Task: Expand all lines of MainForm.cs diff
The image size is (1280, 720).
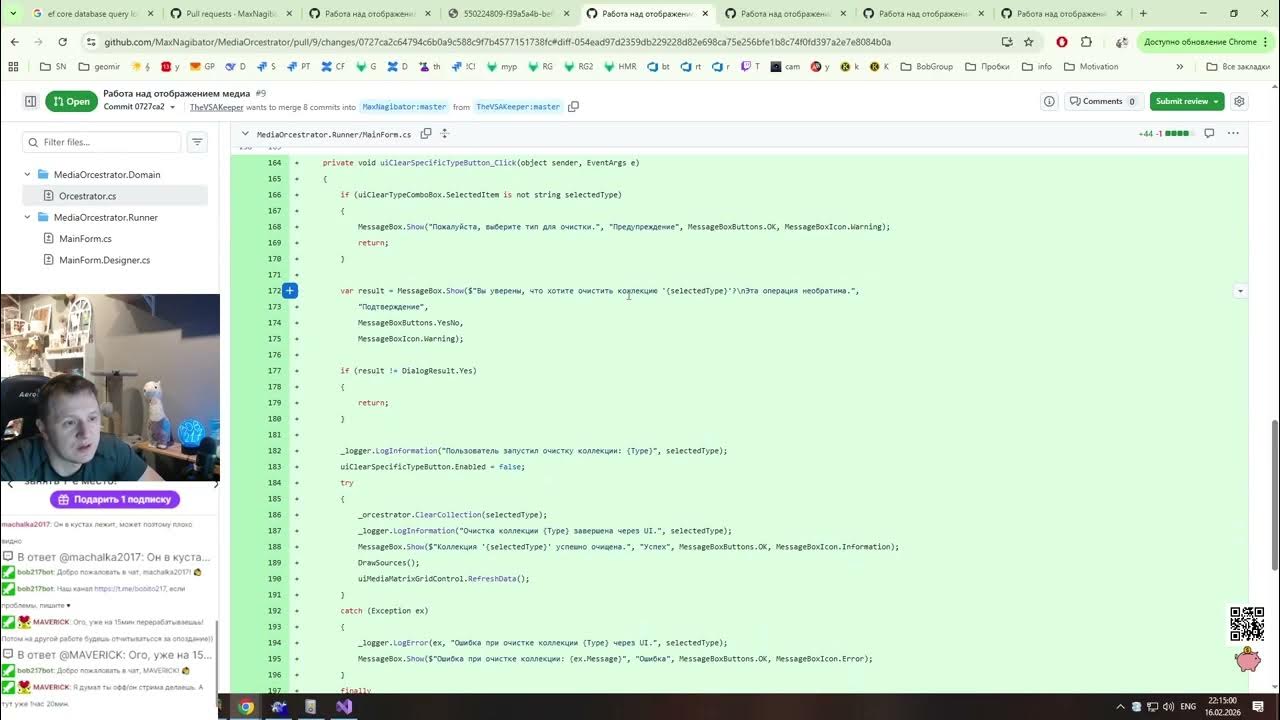Action: [x=445, y=133]
